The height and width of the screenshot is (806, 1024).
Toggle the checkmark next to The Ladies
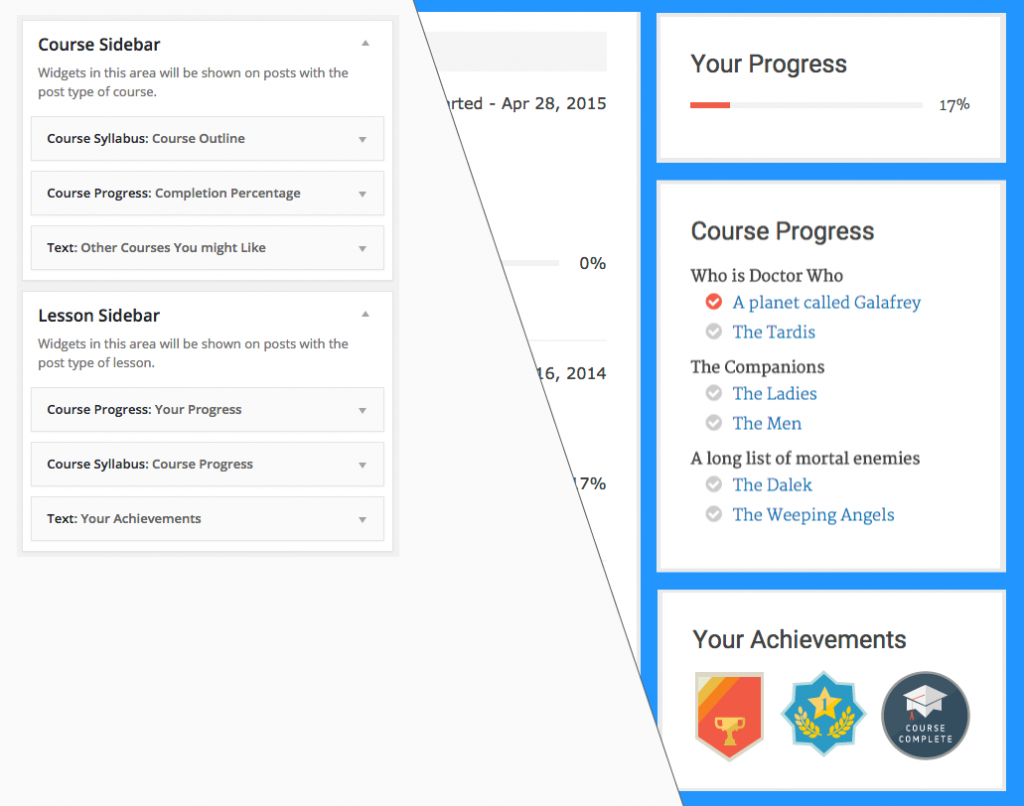[713, 393]
